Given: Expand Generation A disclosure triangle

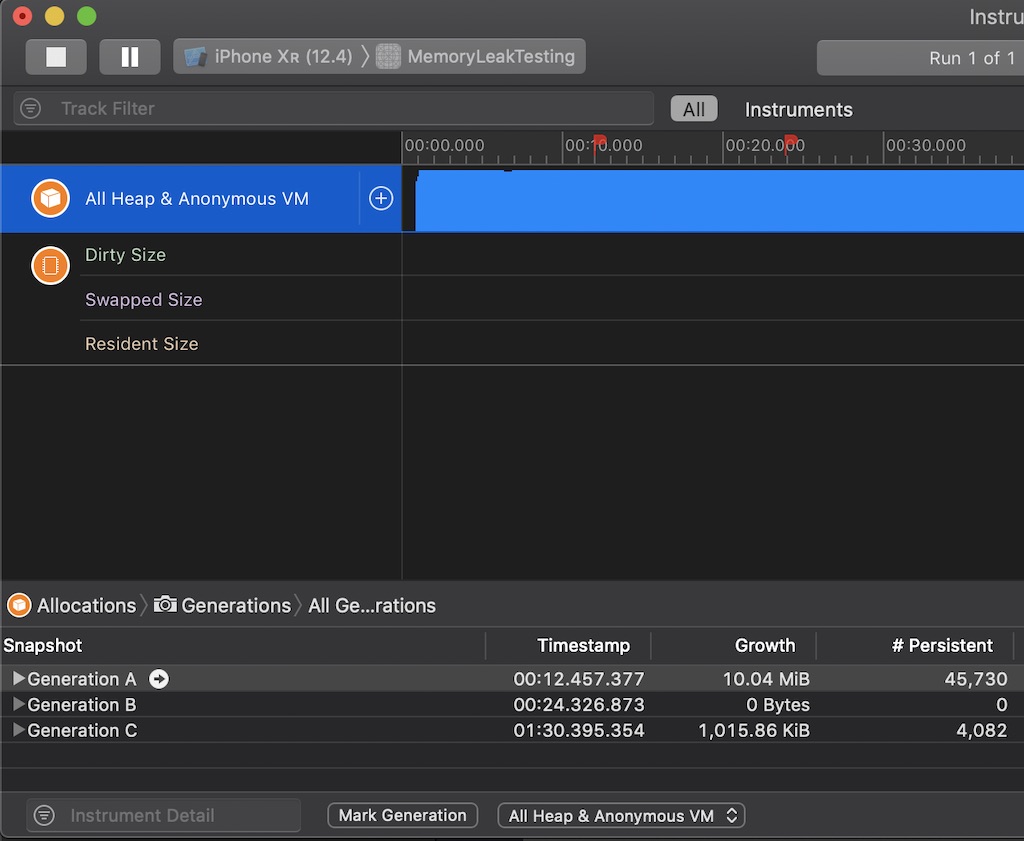Looking at the screenshot, I should [18, 679].
